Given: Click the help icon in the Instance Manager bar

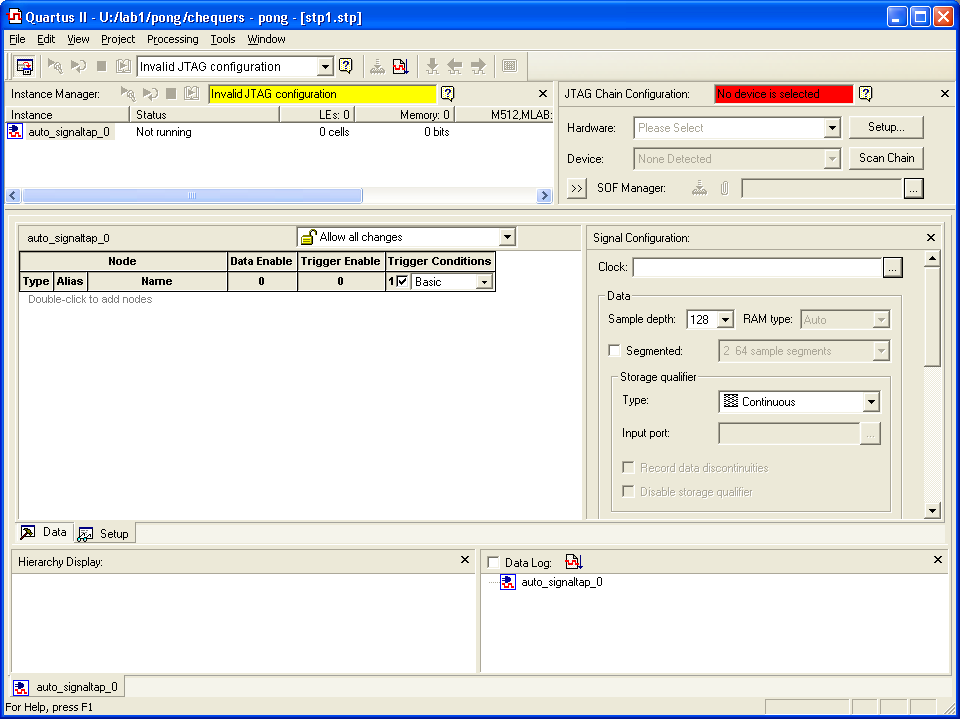Looking at the screenshot, I should (x=447, y=94).
